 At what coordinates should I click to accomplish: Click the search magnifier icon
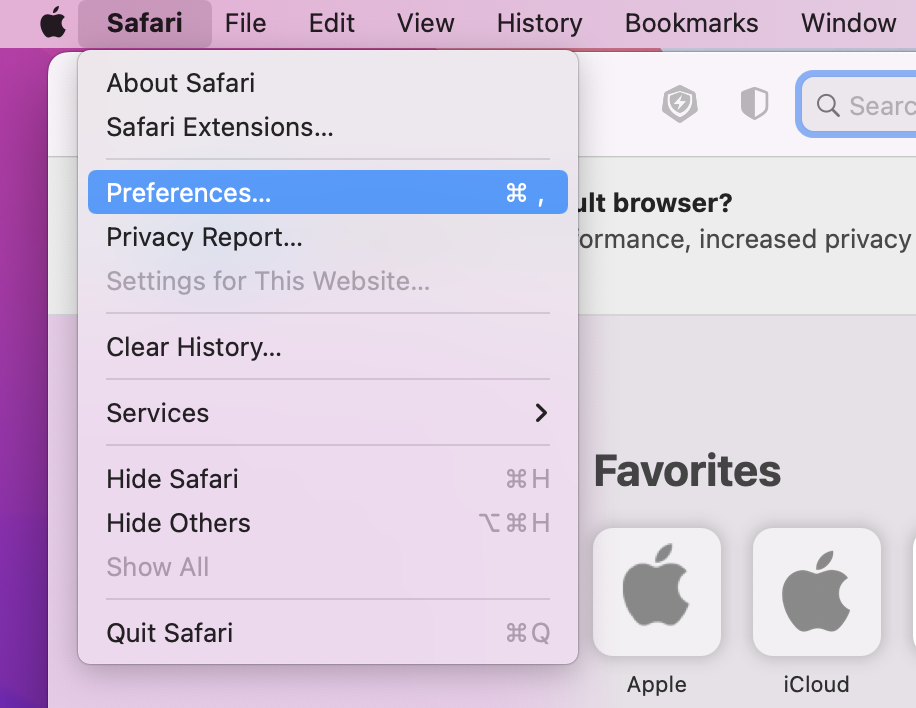827,105
